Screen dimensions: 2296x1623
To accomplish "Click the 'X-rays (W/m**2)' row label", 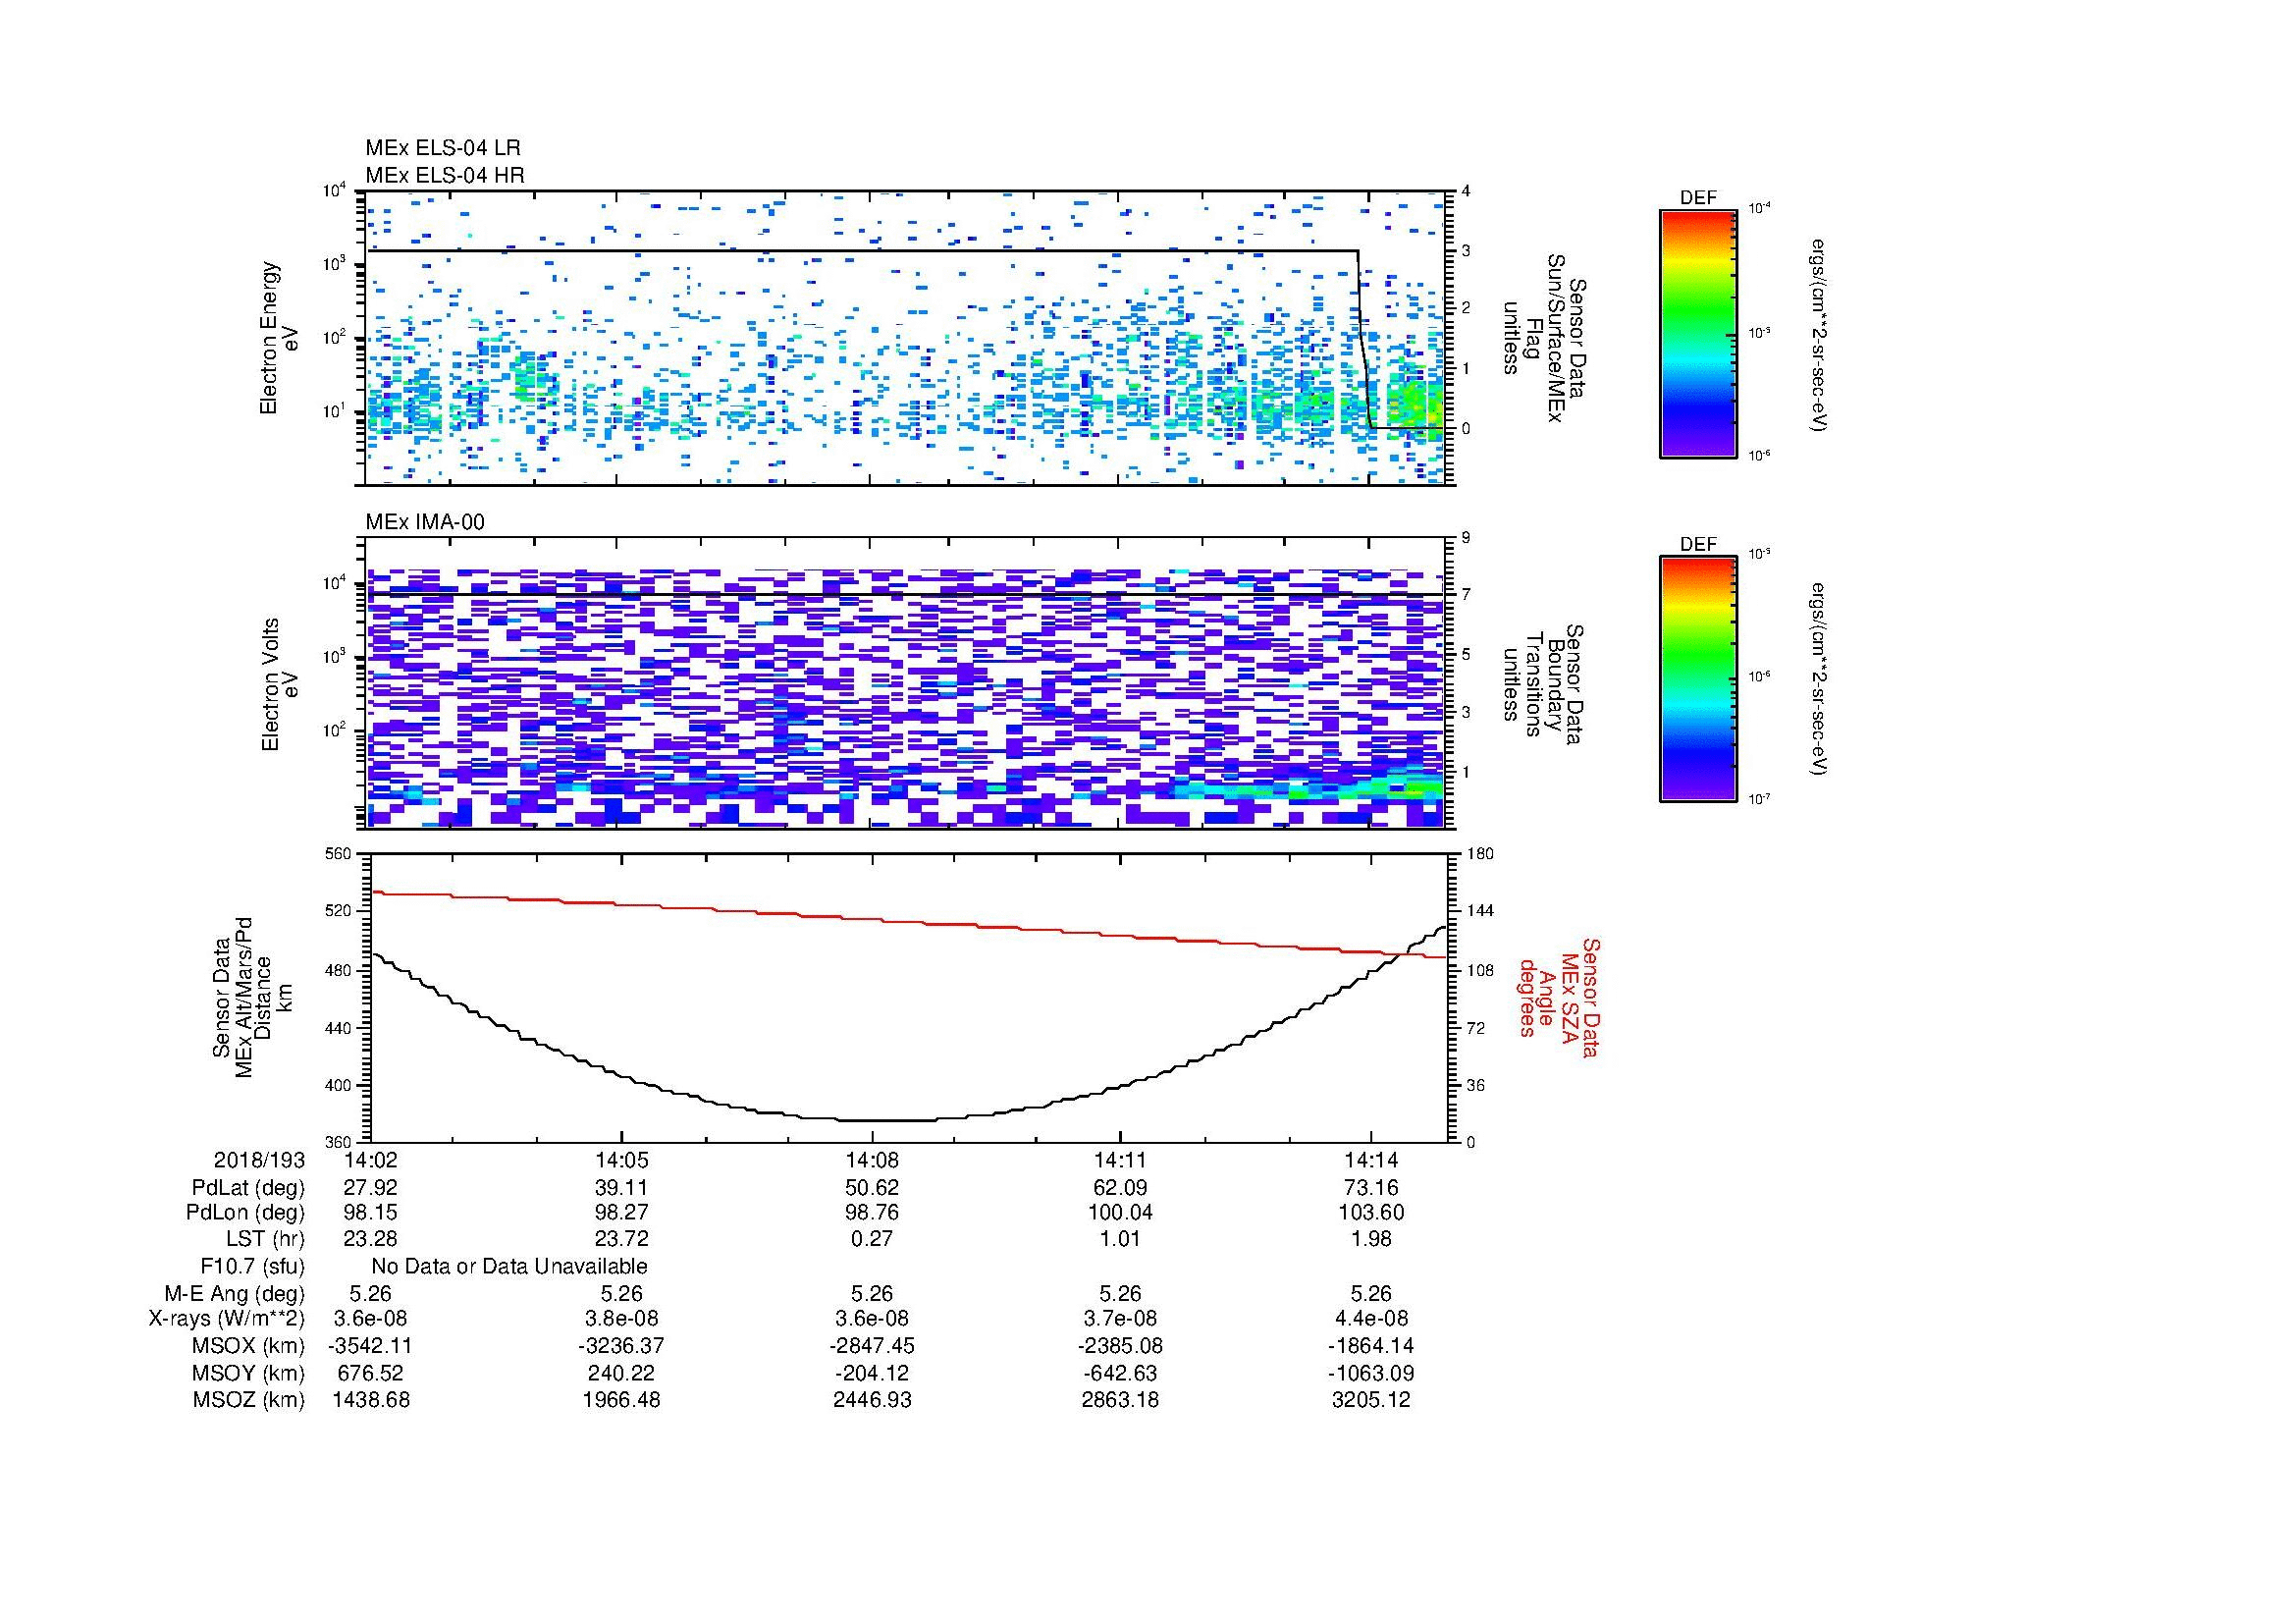I will 226,1319.
